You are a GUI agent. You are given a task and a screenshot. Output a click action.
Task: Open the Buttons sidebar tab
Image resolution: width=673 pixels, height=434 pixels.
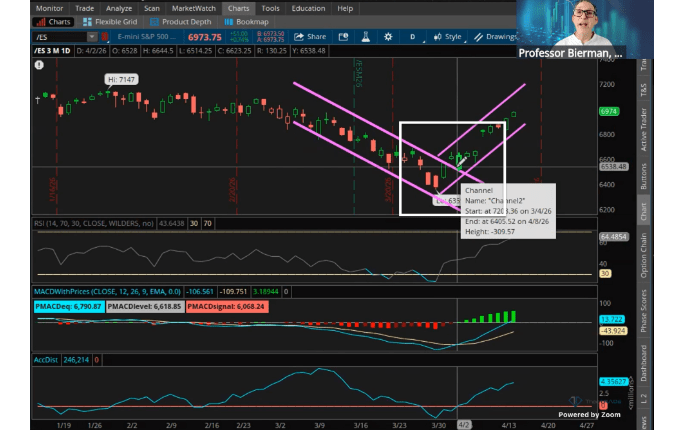(643, 176)
